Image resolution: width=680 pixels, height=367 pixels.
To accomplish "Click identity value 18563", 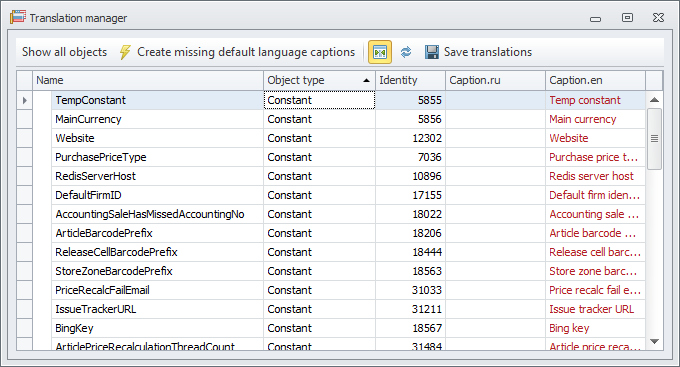I will [427, 271].
